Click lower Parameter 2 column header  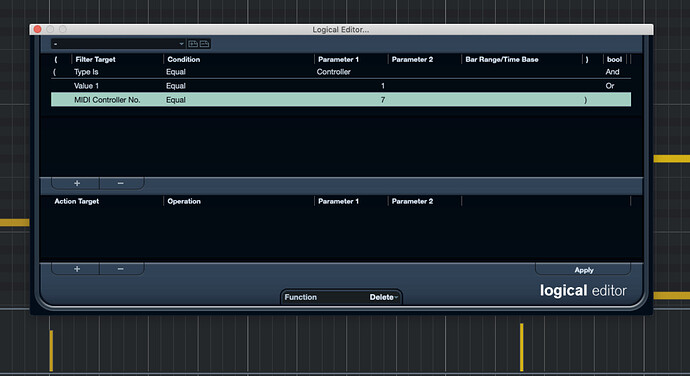[x=412, y=201]
